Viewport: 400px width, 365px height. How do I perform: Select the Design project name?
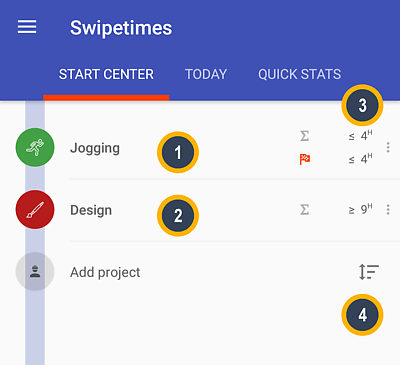pos(91,210)
